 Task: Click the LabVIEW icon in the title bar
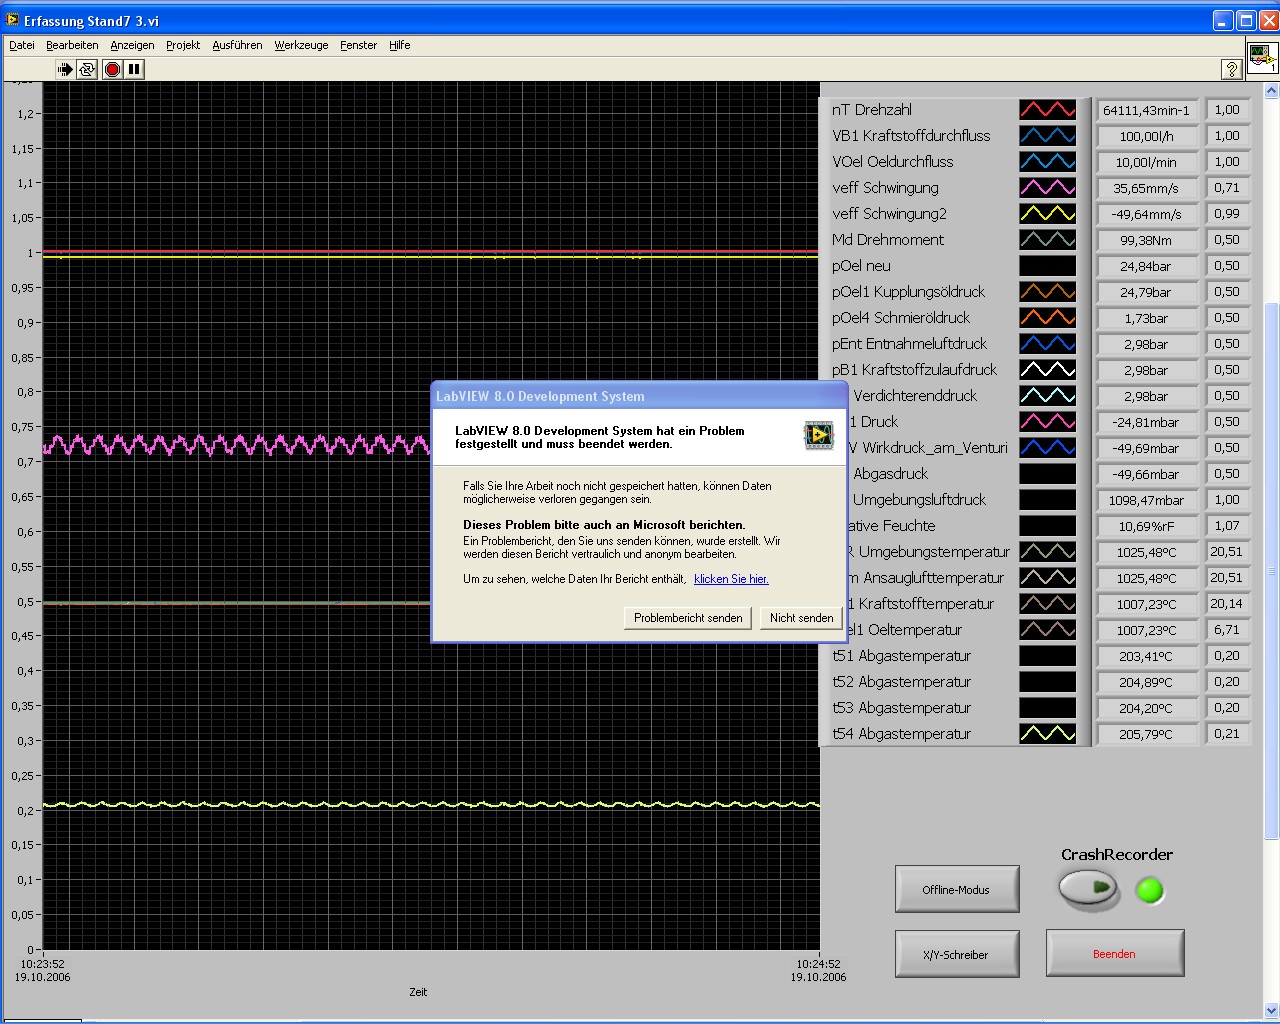(13, 20)
